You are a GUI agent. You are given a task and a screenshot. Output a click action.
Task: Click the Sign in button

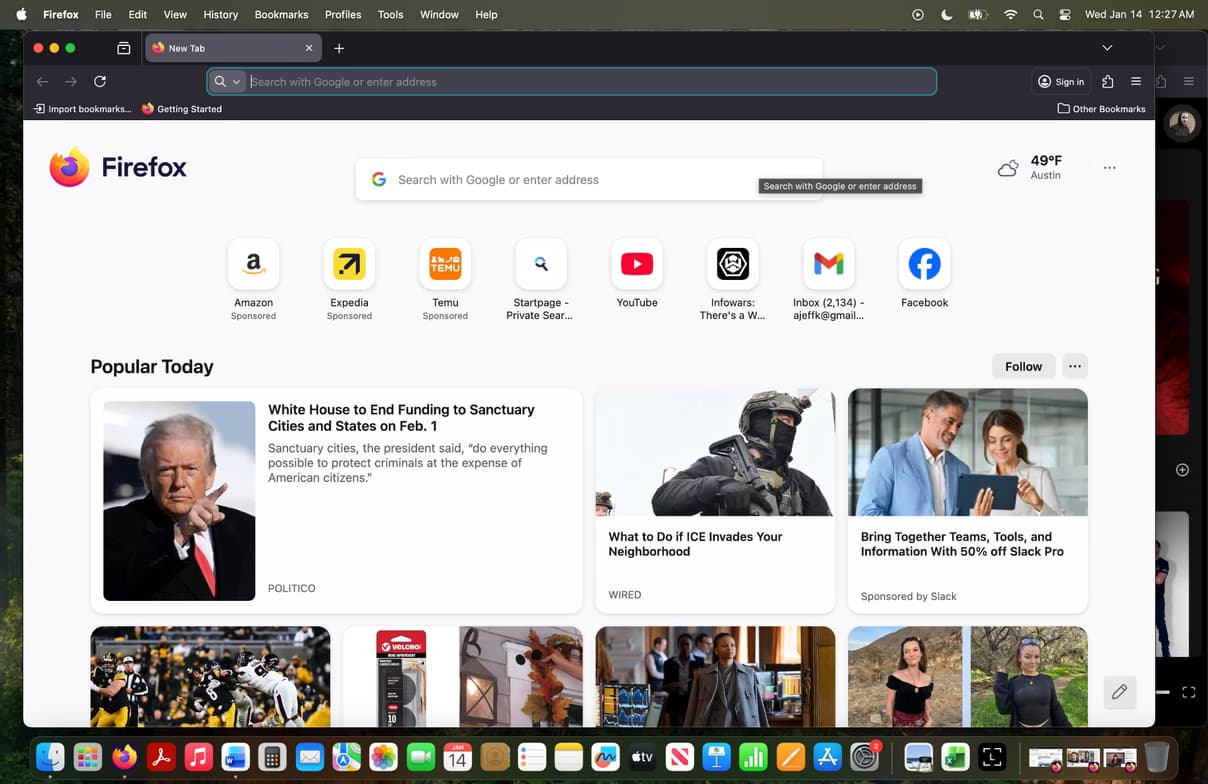[1061, 82]
